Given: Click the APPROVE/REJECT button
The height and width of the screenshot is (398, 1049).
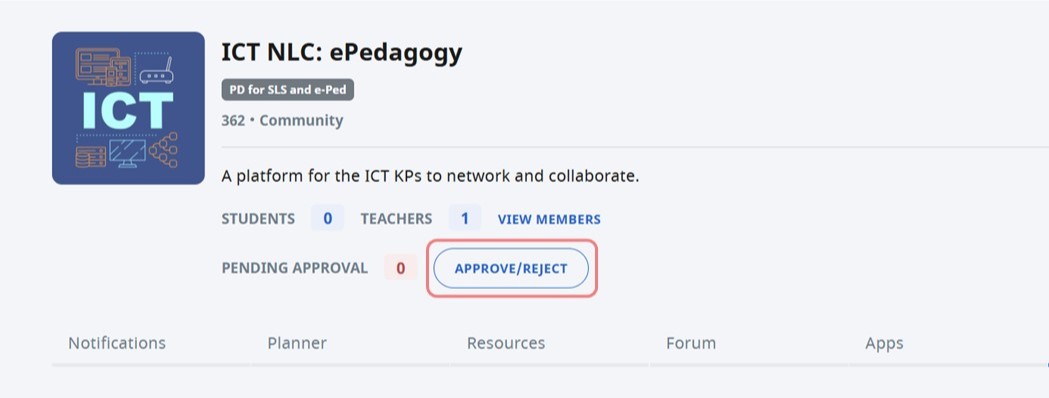Looking at the screenshot, I should click(511, 268).
